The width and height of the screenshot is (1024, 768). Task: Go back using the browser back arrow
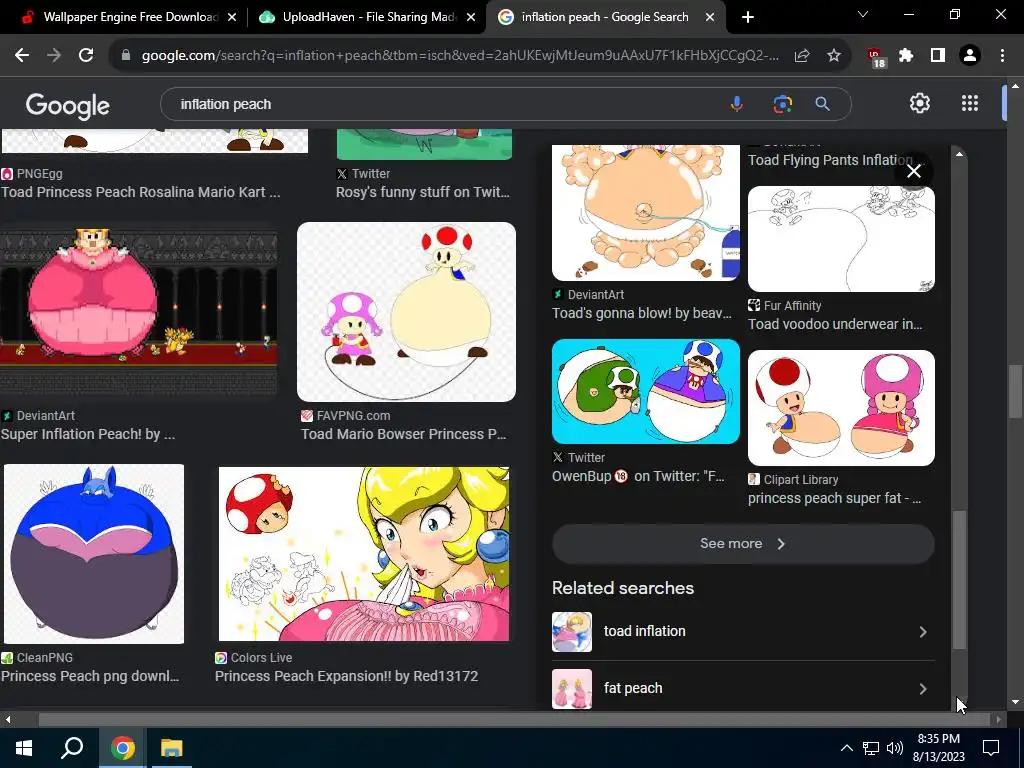tap(22, 56)
